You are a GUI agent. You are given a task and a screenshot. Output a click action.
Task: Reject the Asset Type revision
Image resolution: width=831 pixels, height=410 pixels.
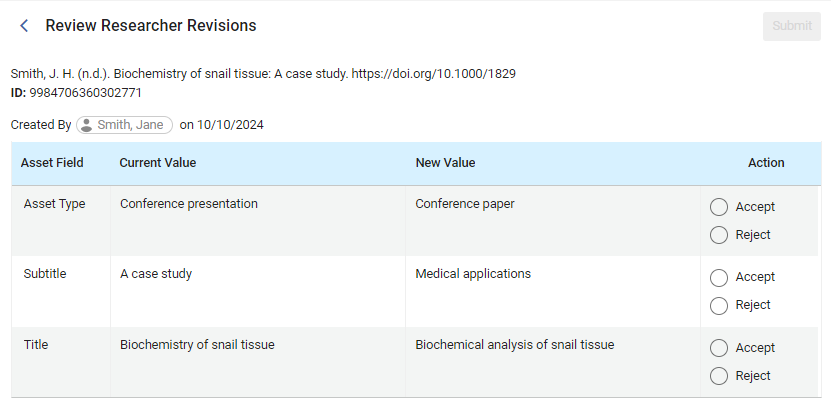coord(718,235)
